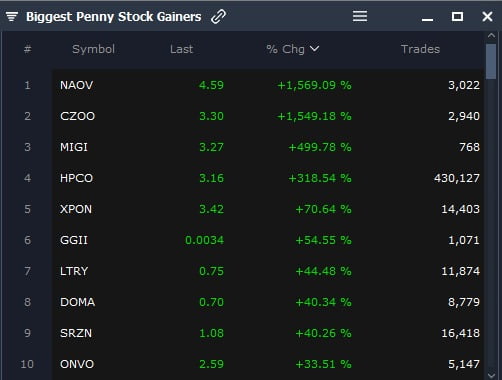This screenshot has width=502, height=380.
Task: Click the link chain icon in title bar
Action: pyautogui.click(x=219, y=17)
